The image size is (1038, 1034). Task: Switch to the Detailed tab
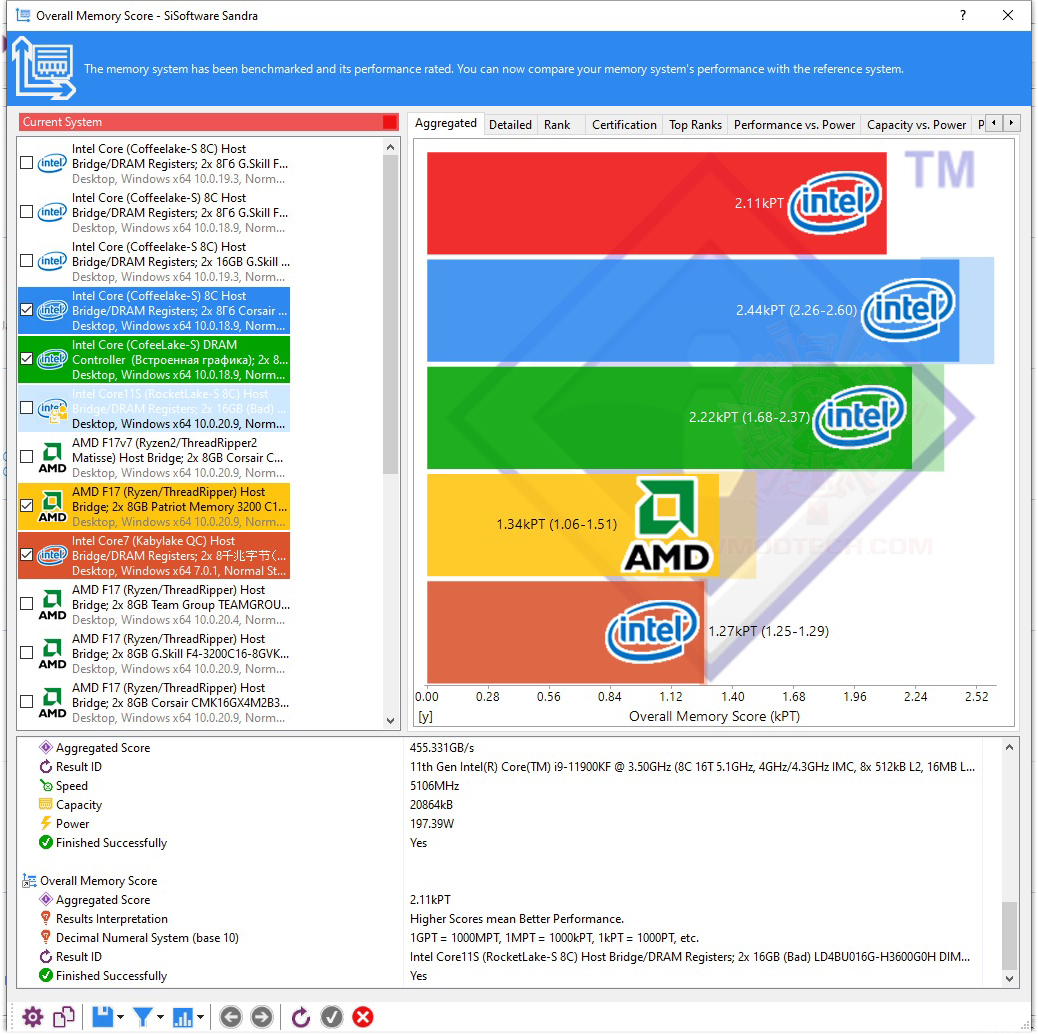(510, 124)
